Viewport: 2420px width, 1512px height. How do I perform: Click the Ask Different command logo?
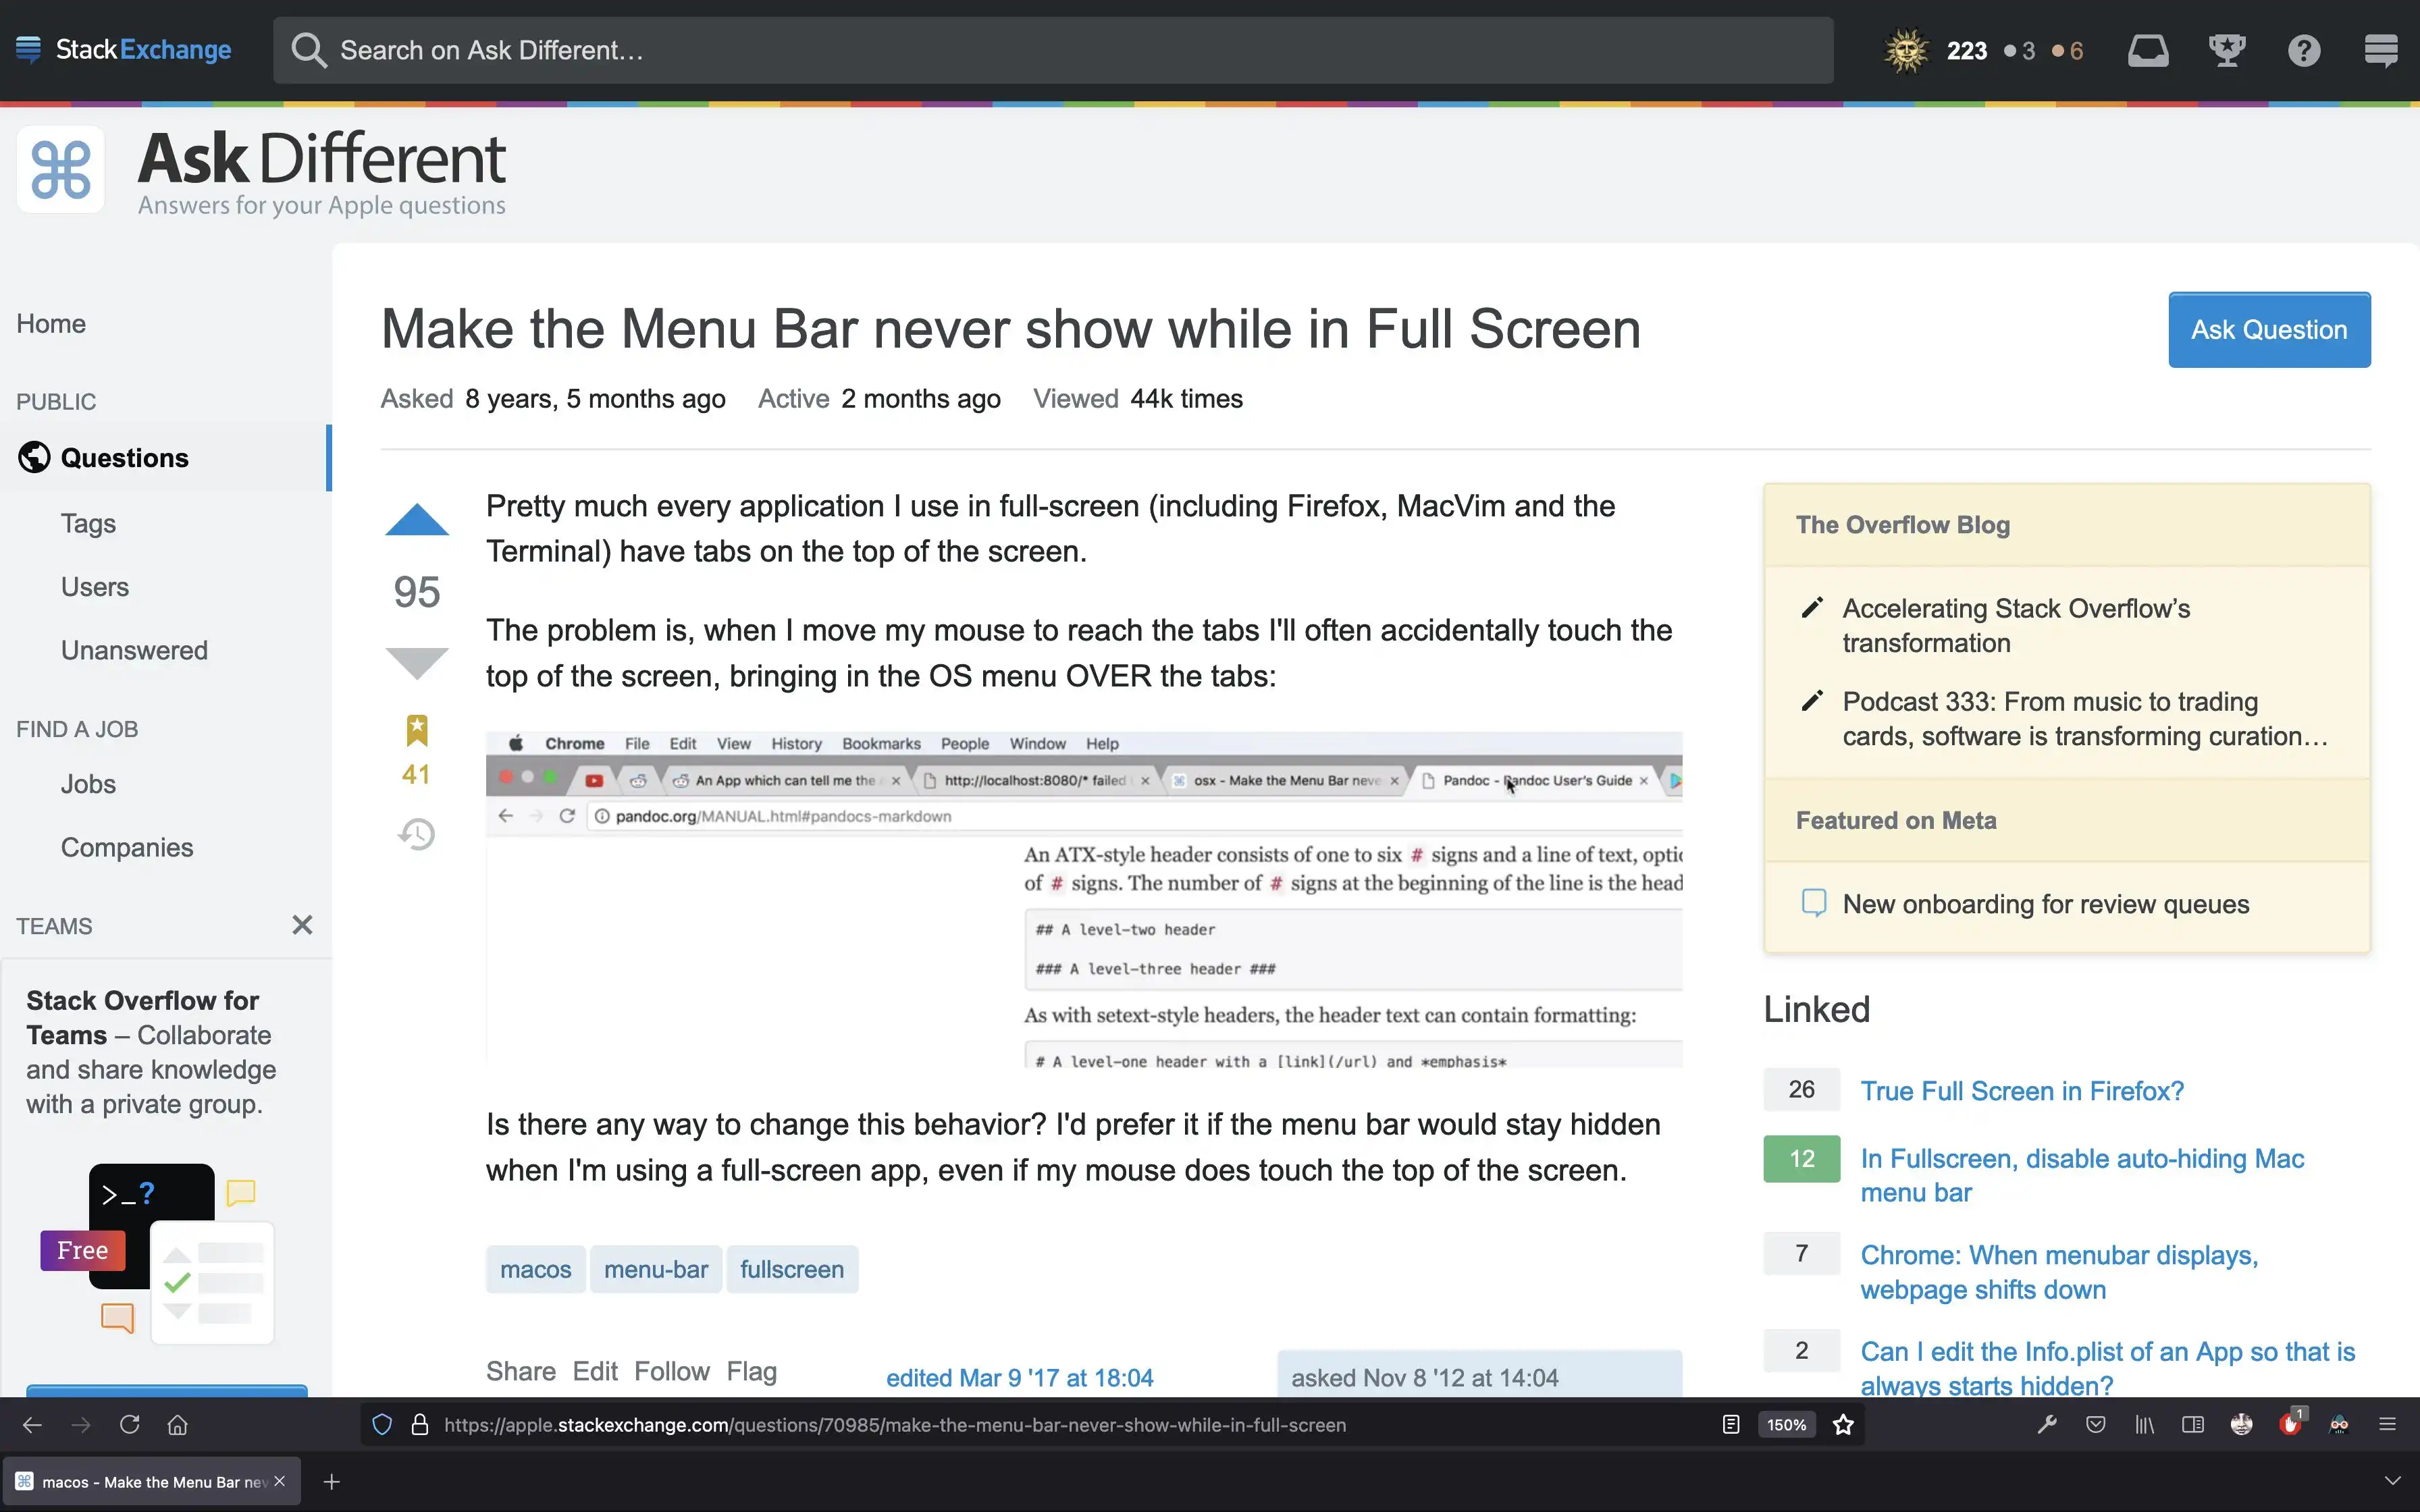(60, 169)
